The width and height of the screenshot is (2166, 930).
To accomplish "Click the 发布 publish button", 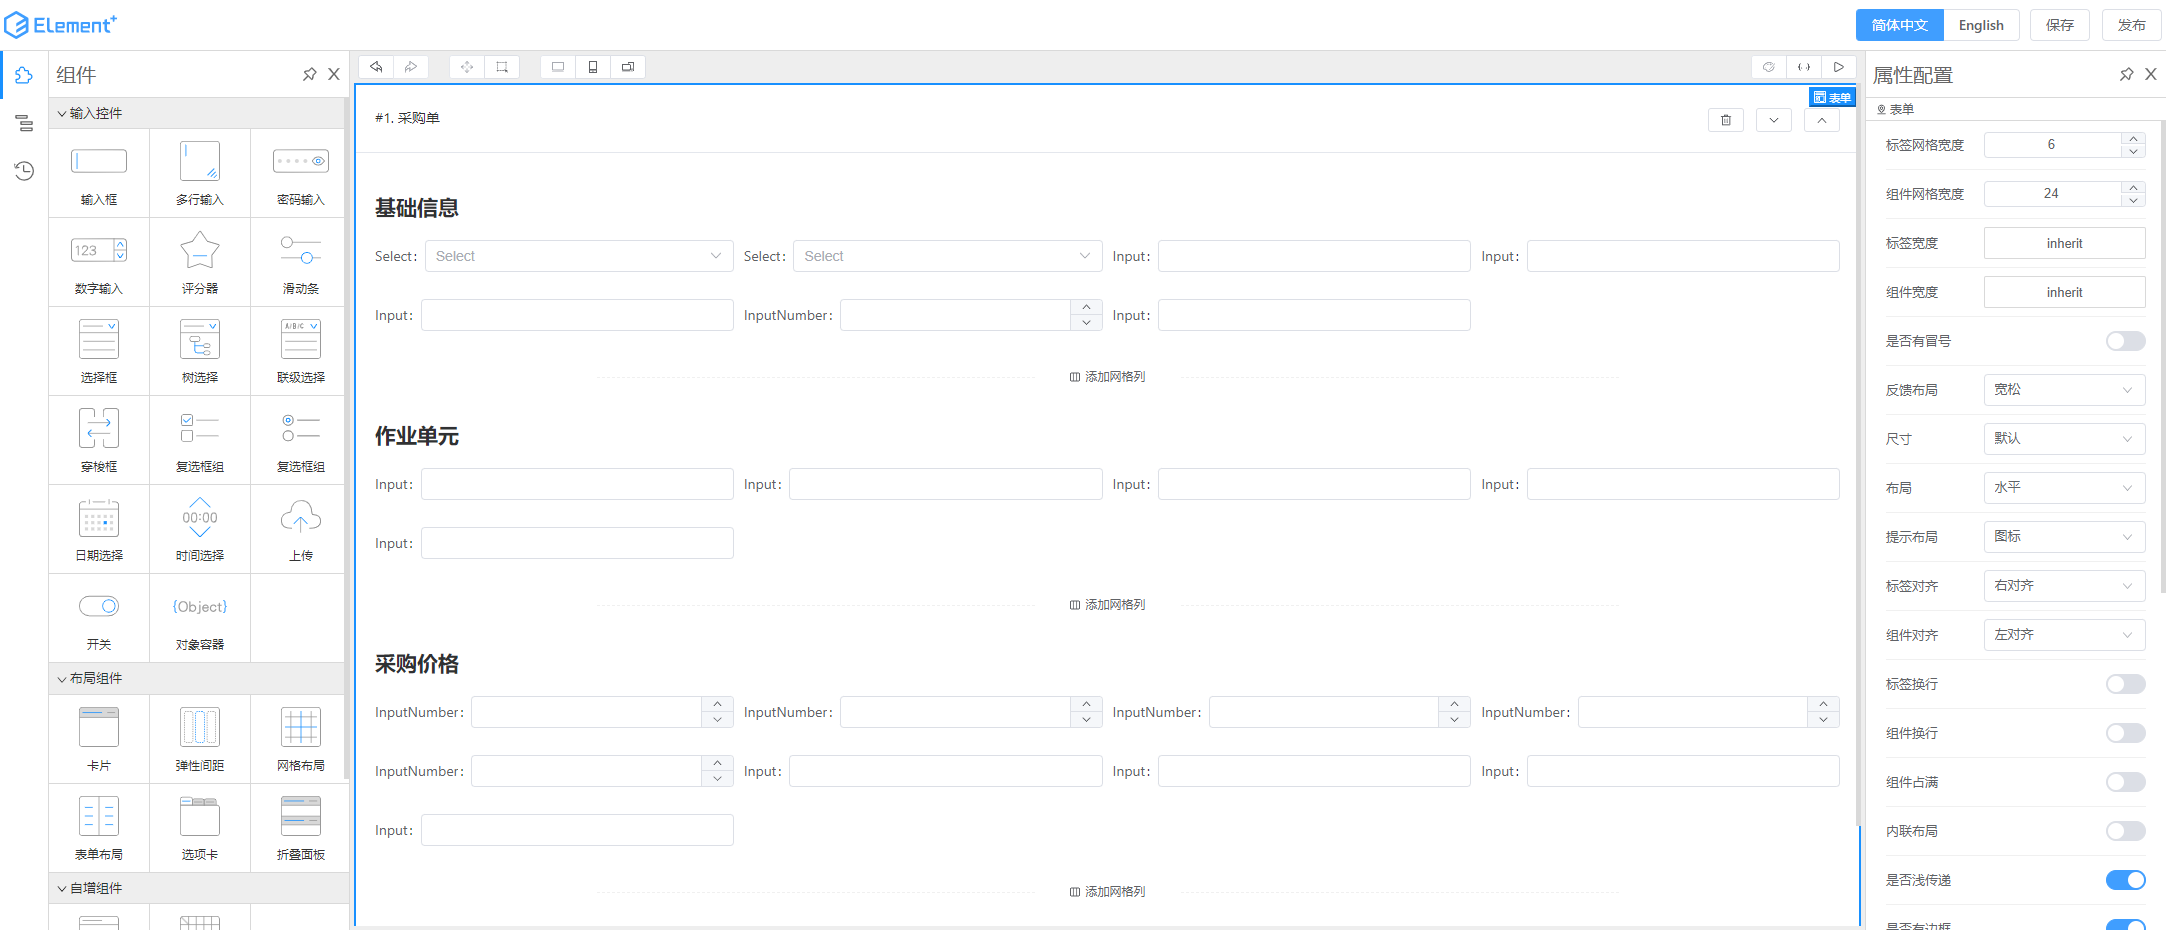I will 2131,25.
